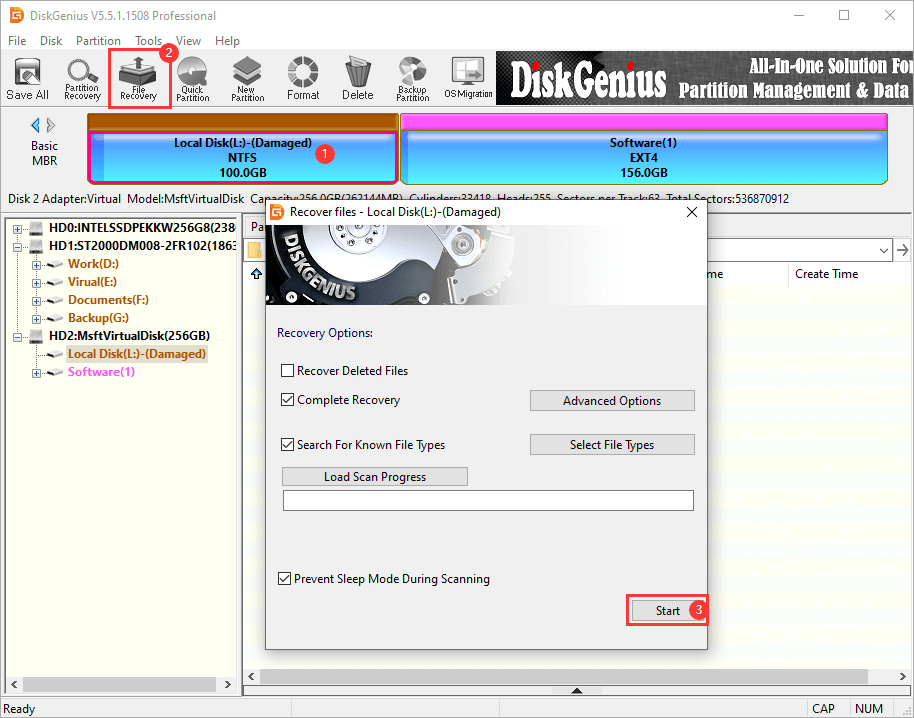Toggle Prevent Sleep Mode During Scanning
The width and height of the screenshot is (914, 718).
tap(284, 579)
